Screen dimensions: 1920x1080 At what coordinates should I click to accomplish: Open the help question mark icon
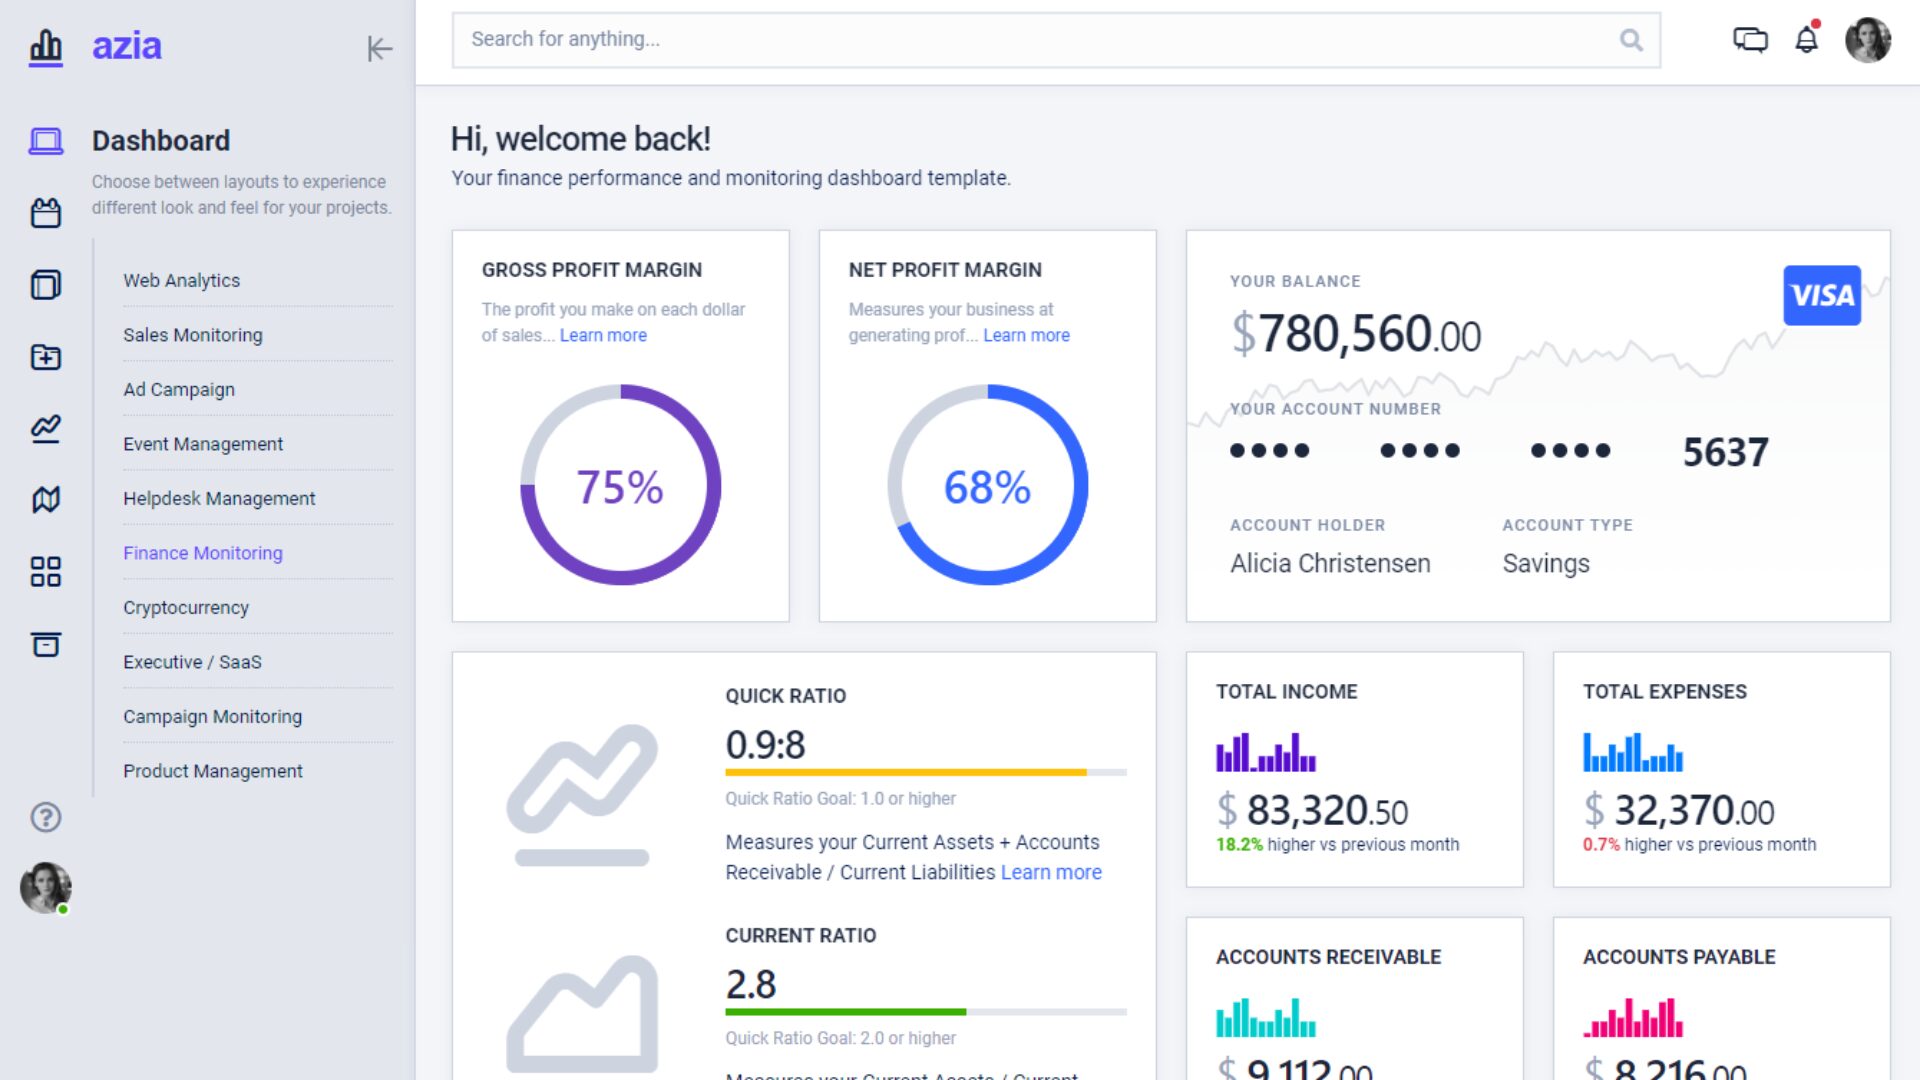[46, 818]
